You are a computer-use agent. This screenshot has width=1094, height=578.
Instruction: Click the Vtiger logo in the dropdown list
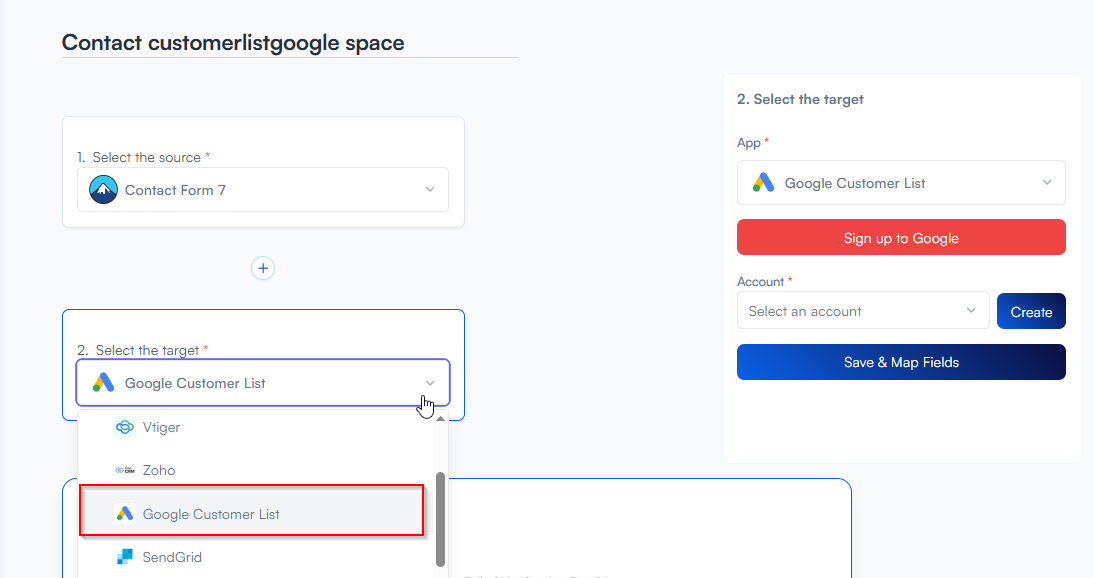(x=125, y=427)
